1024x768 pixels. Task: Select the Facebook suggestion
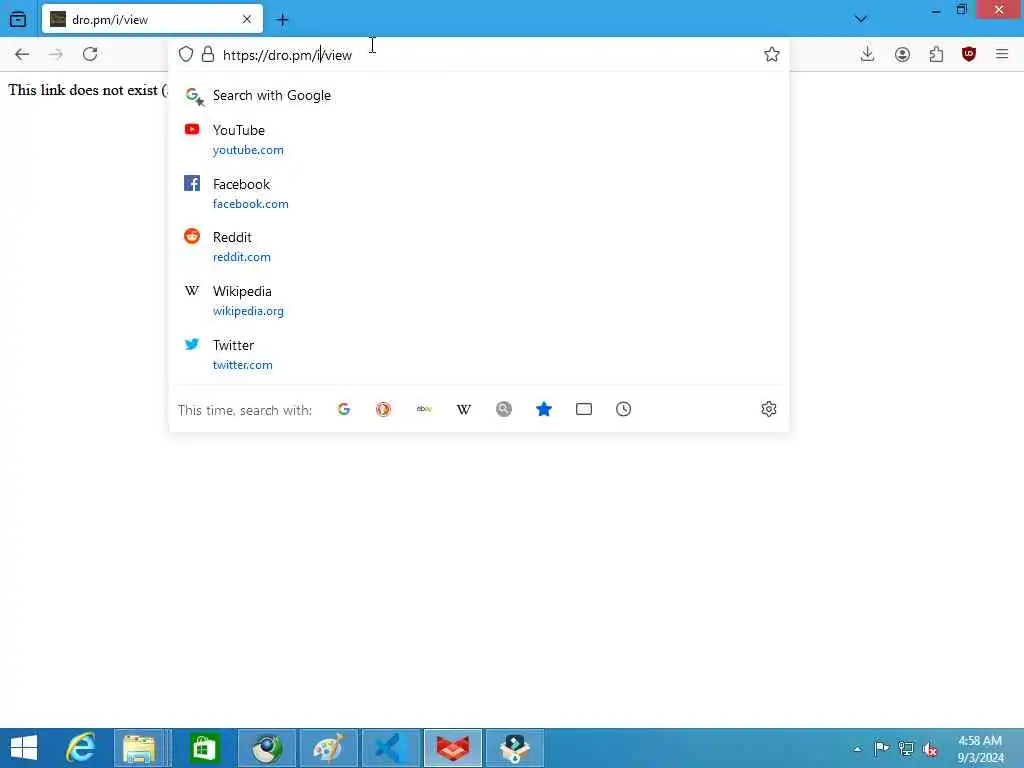(479, 193)
